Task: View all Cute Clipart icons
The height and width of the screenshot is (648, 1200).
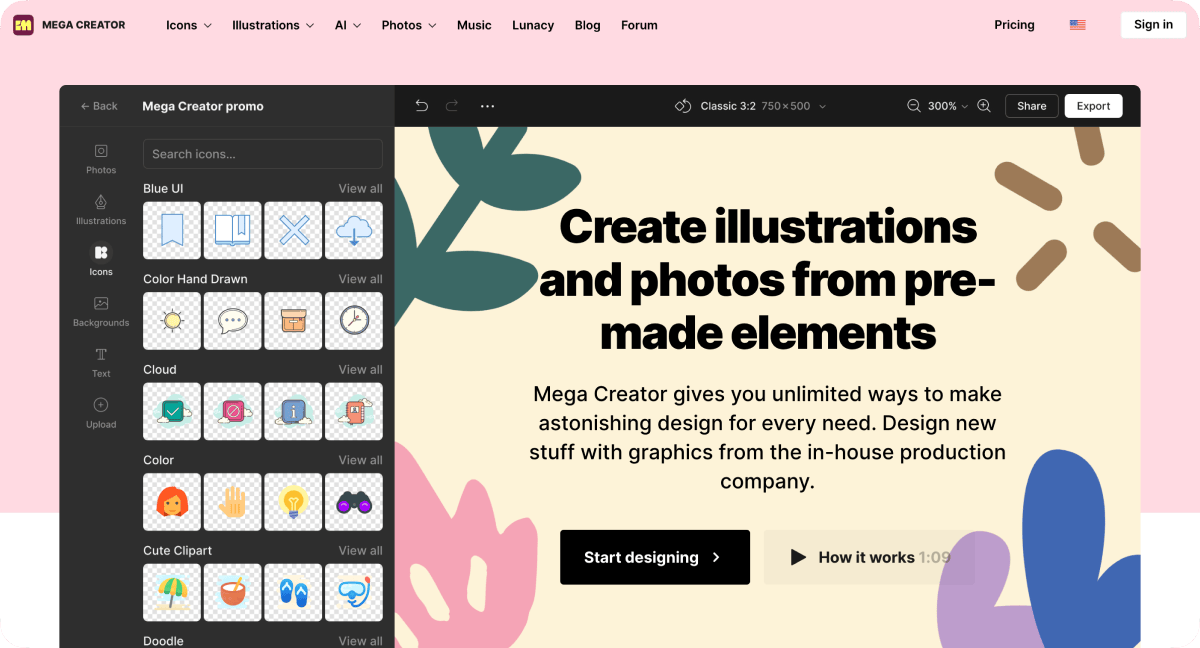Action: click(x=360, y=551)
